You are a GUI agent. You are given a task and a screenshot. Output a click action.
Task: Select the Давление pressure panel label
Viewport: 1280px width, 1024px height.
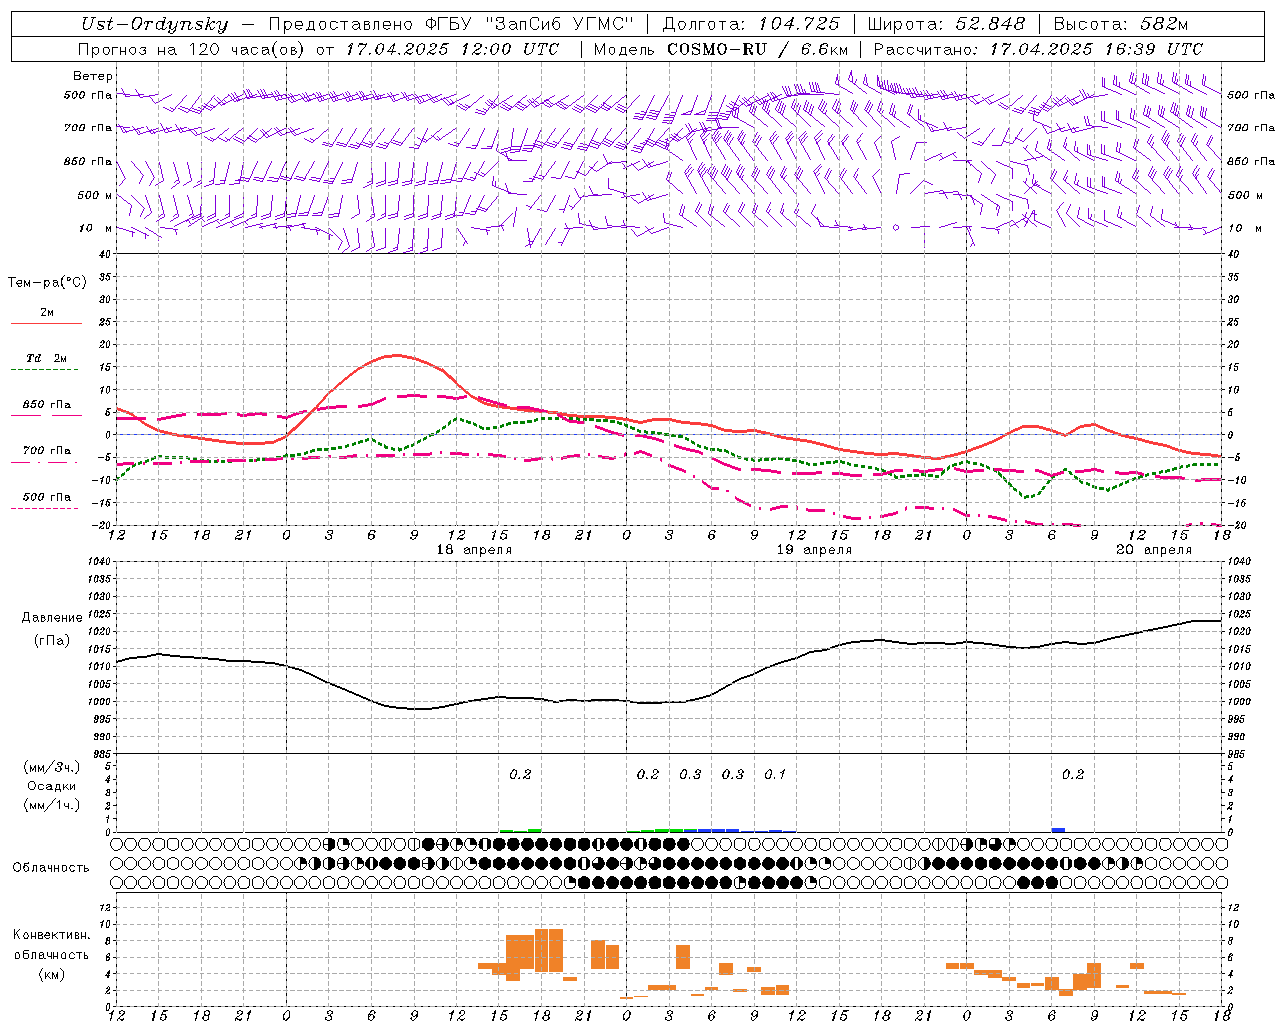click(x=51, y=618)
